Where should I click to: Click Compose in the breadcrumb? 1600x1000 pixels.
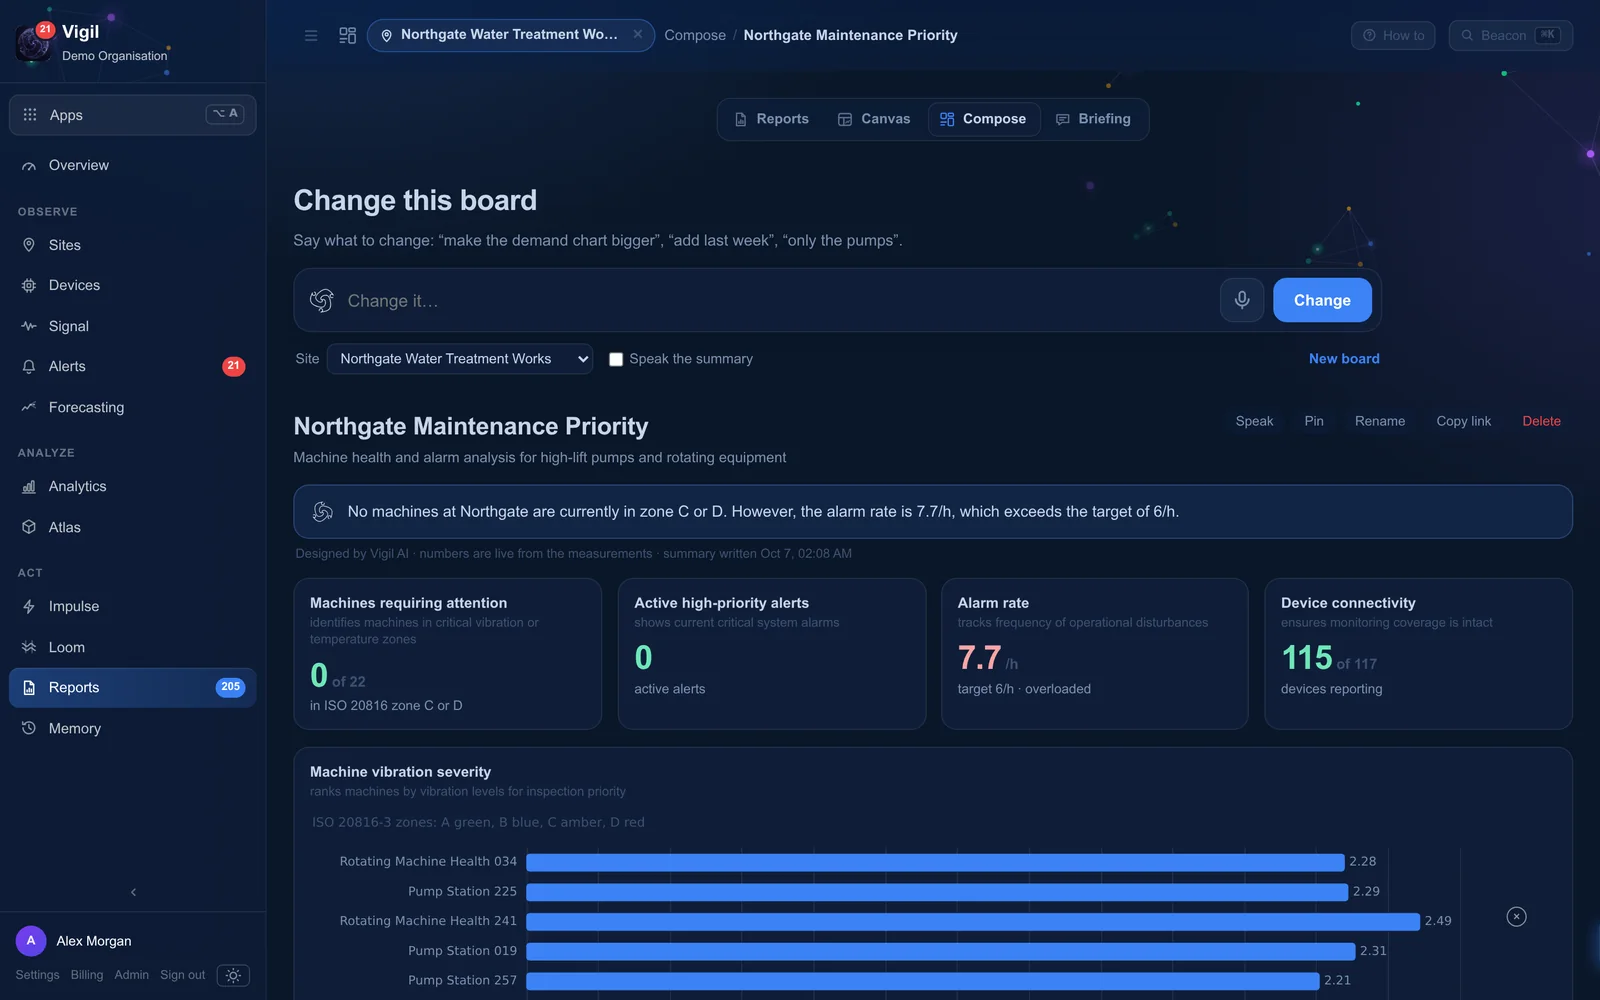695,35
